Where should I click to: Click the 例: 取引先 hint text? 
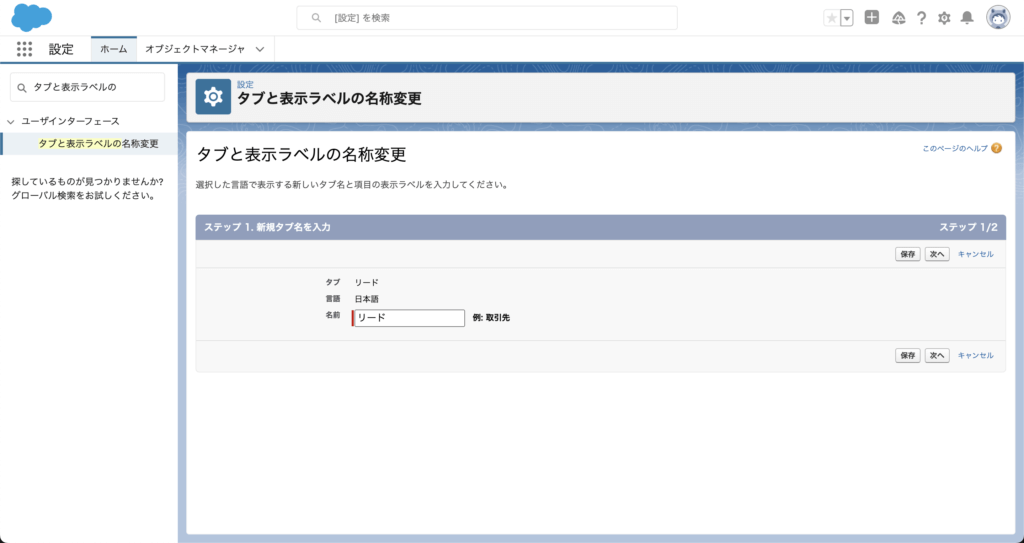[x=491, y=318]
